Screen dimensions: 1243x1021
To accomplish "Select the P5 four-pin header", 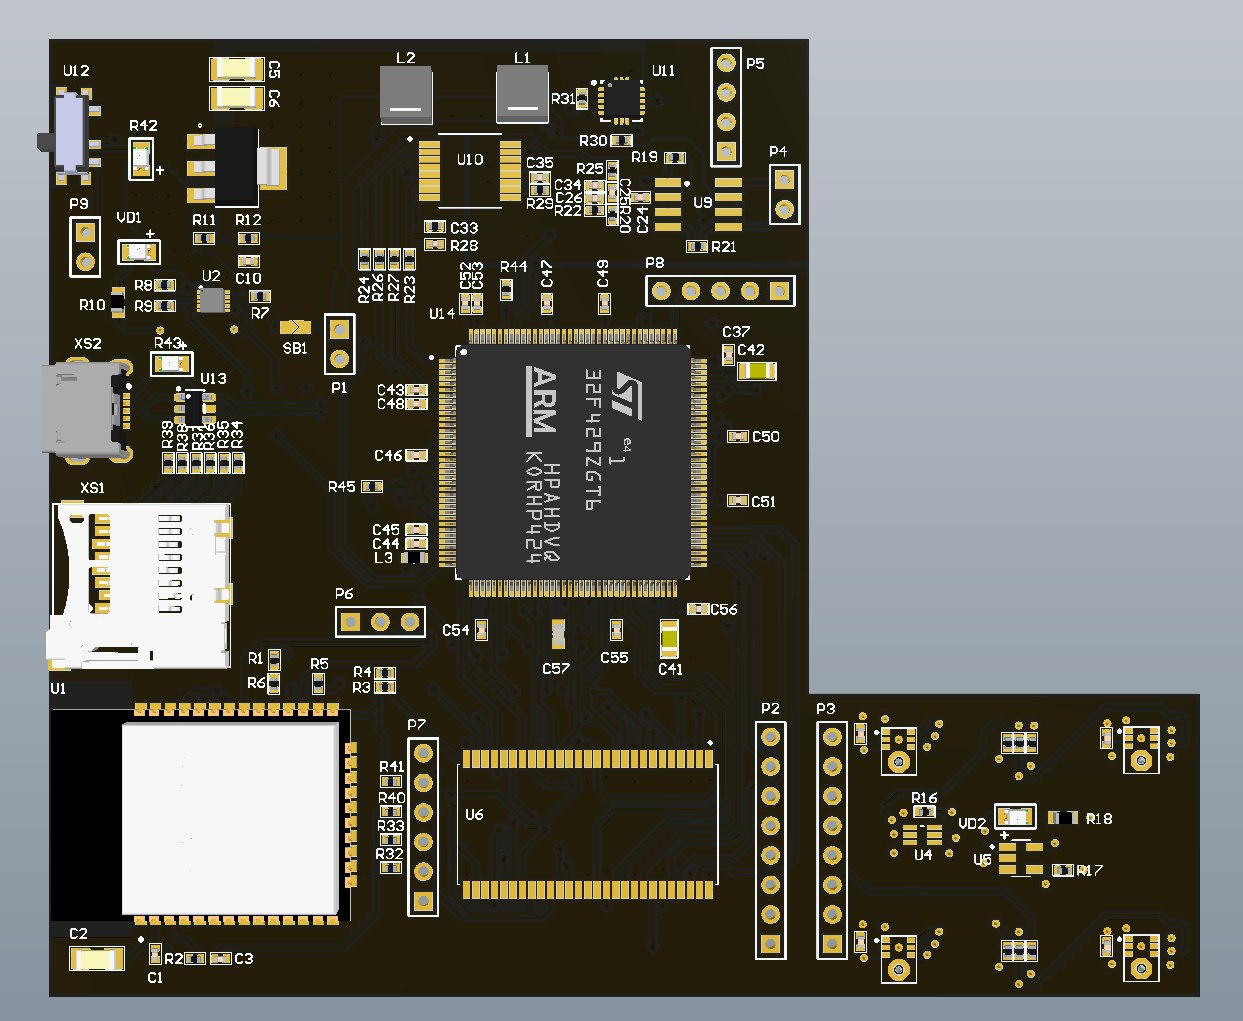I will 726,107.
